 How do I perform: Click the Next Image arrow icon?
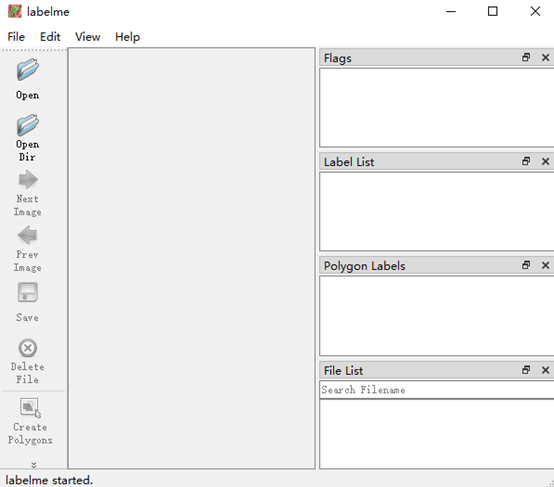(28, 180)
